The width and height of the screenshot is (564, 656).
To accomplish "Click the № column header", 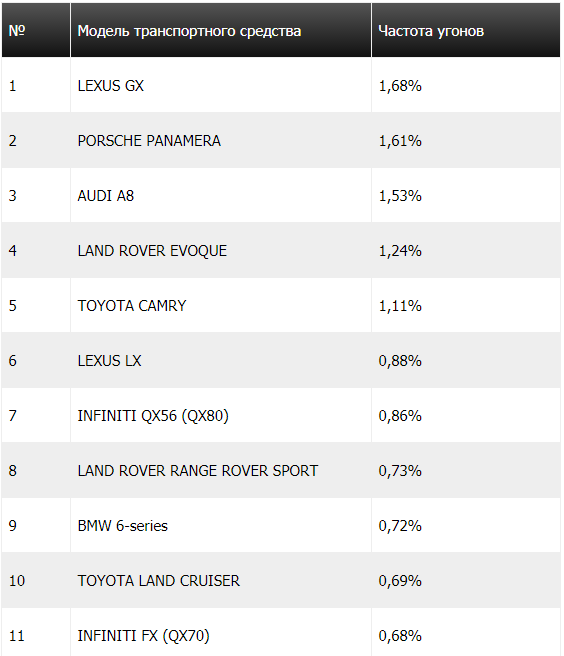I will [x=36, y=30].
